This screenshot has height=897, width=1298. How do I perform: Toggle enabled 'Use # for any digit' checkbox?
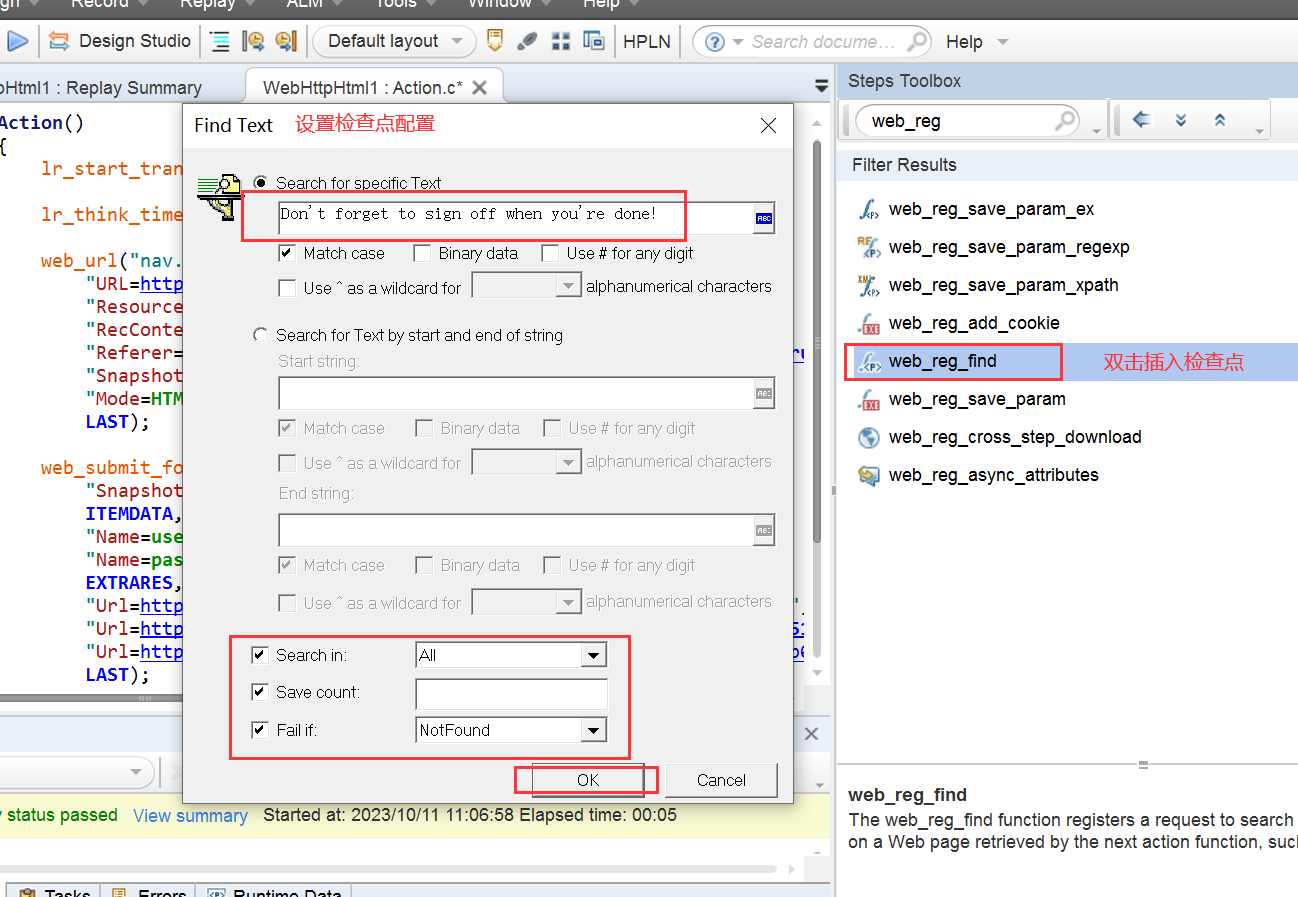[x=550, y=253]
